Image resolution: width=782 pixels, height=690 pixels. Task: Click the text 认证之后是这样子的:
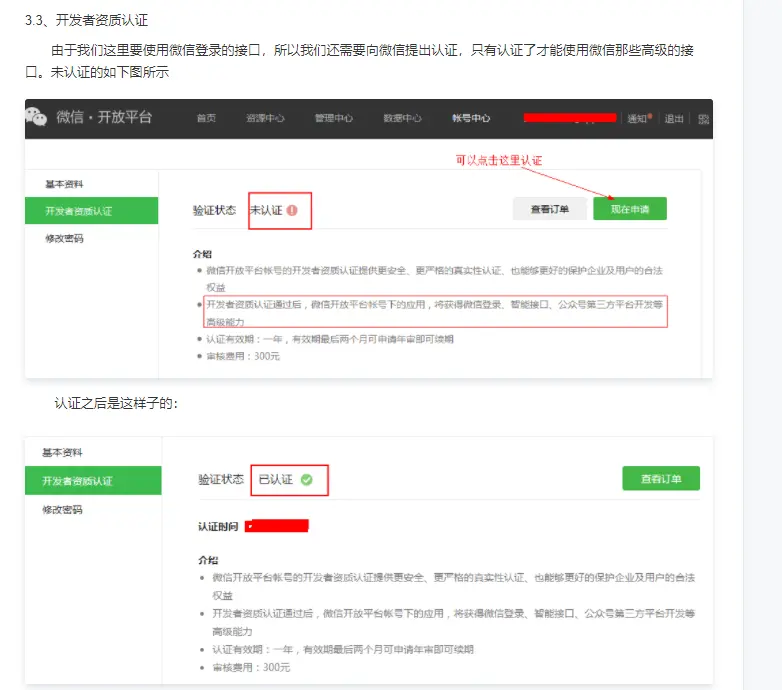tap(116, 403)
